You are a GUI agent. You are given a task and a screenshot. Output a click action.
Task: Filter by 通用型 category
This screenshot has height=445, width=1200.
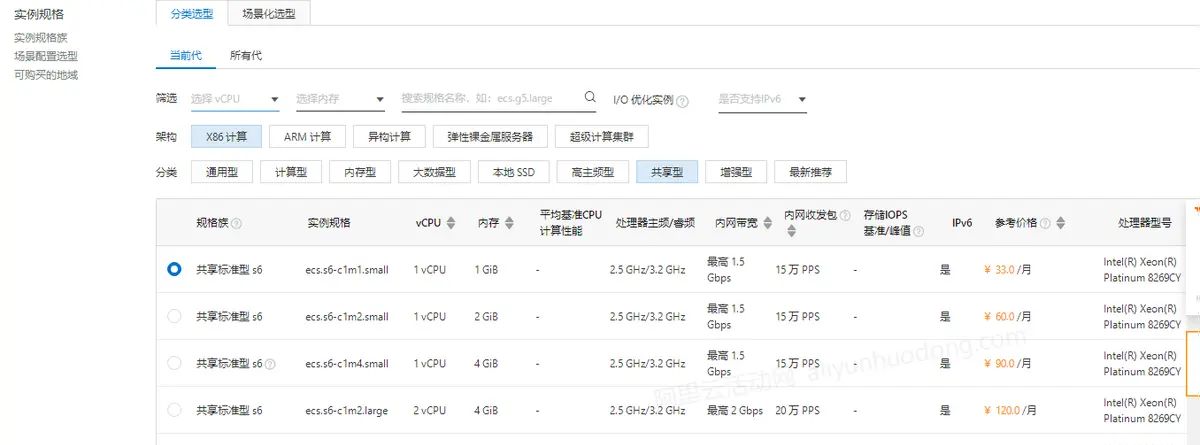click(222, 172)
